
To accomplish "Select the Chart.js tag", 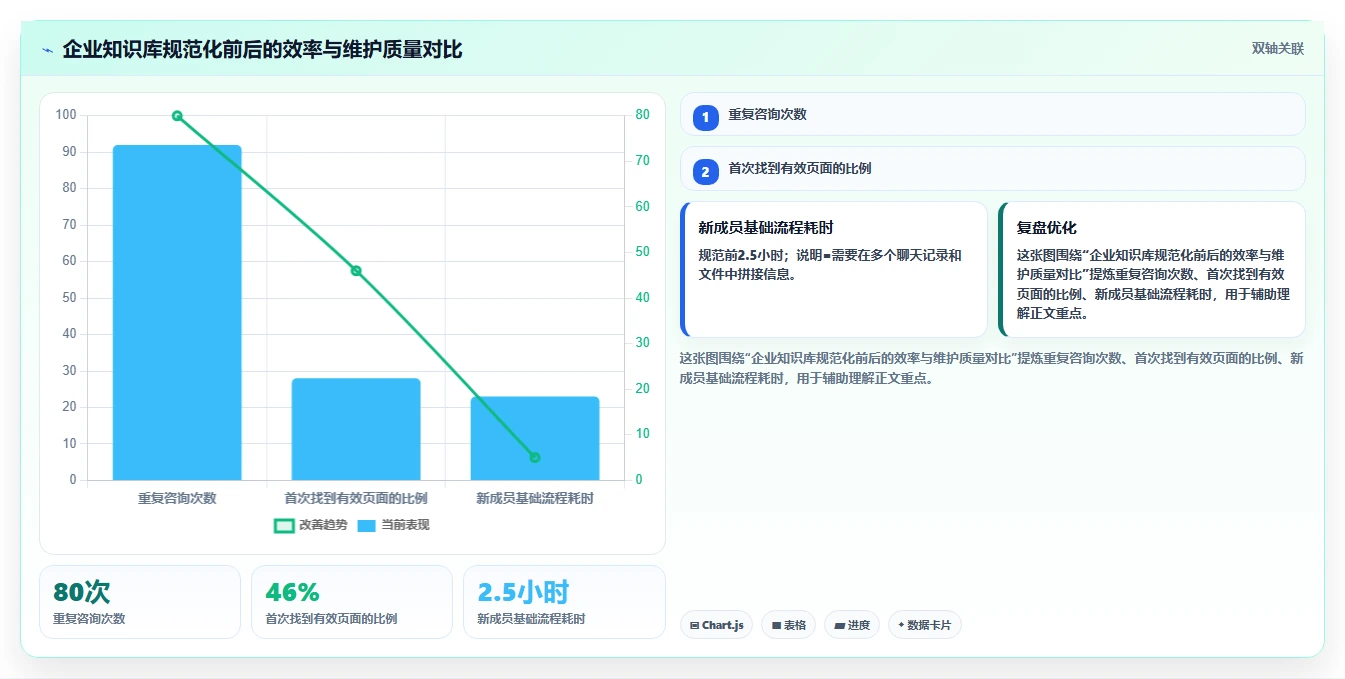I will pyautogui.click(x=716, y=625).
